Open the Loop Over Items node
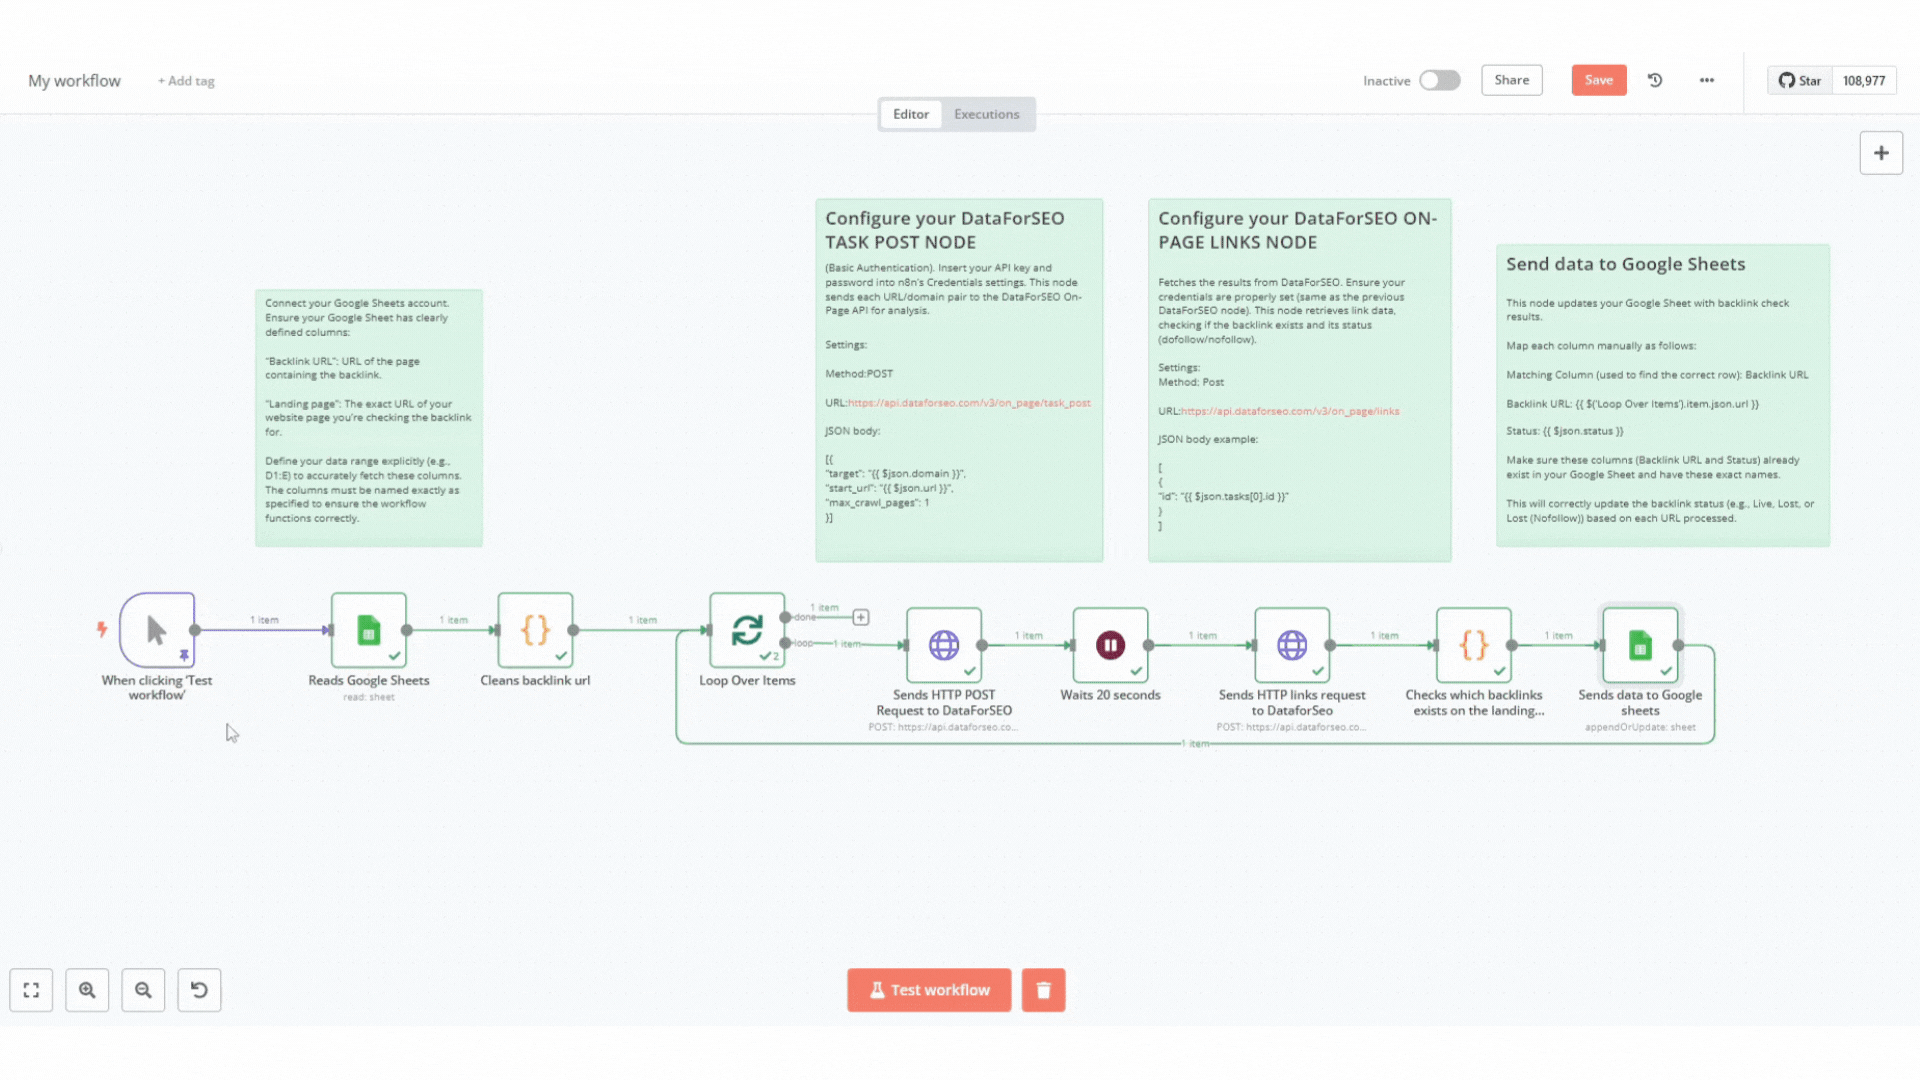Image resolution: width=1920 pixels, height=1080 pixels. pos(747,630)
